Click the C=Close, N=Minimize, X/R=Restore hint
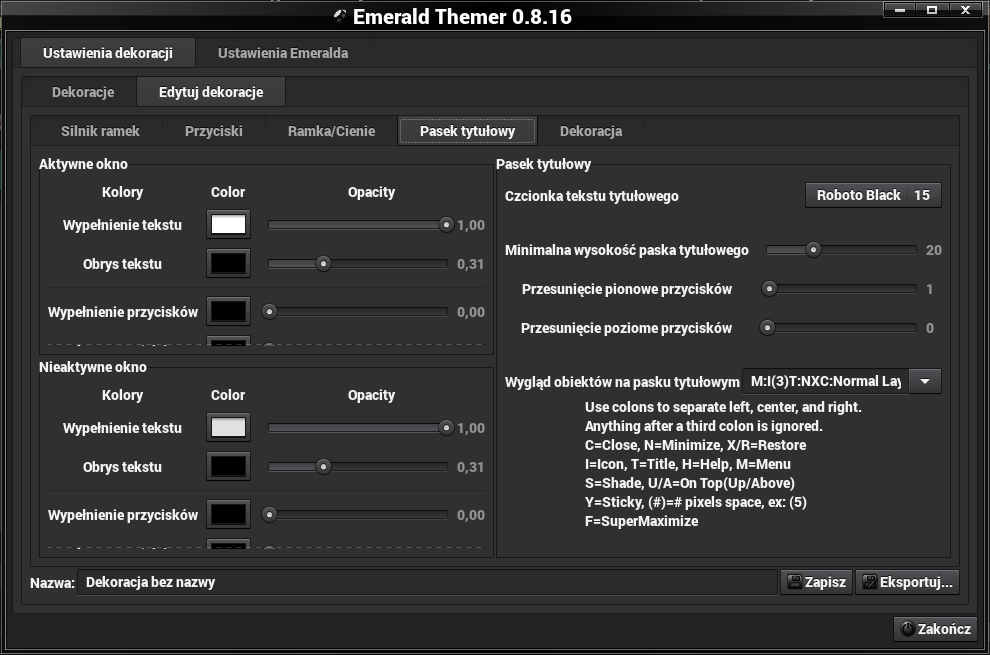 click(x=695, y=445)
